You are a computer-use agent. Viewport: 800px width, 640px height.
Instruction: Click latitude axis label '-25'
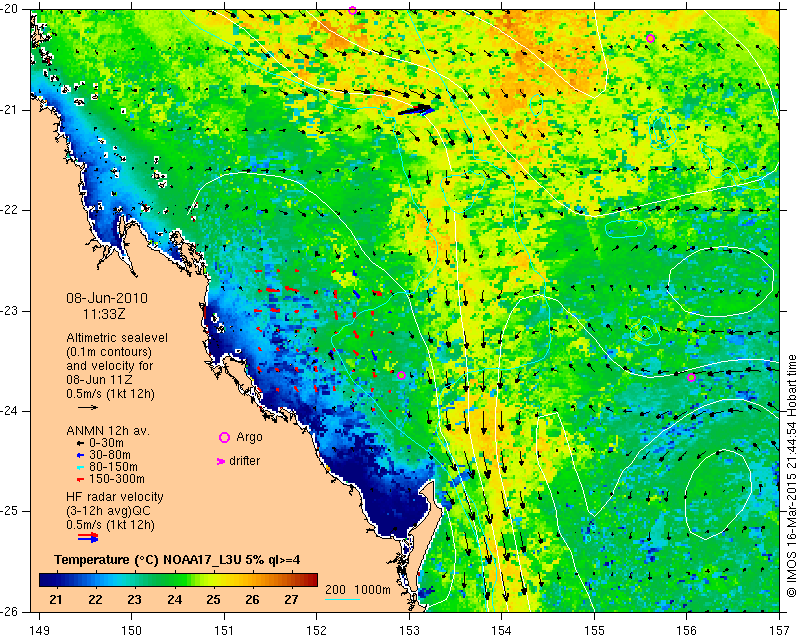point(9,511)
